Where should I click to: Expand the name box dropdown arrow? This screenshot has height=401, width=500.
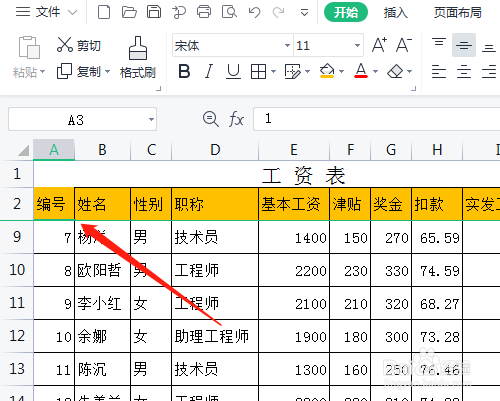pyautogui.click(x=151, y=119)
